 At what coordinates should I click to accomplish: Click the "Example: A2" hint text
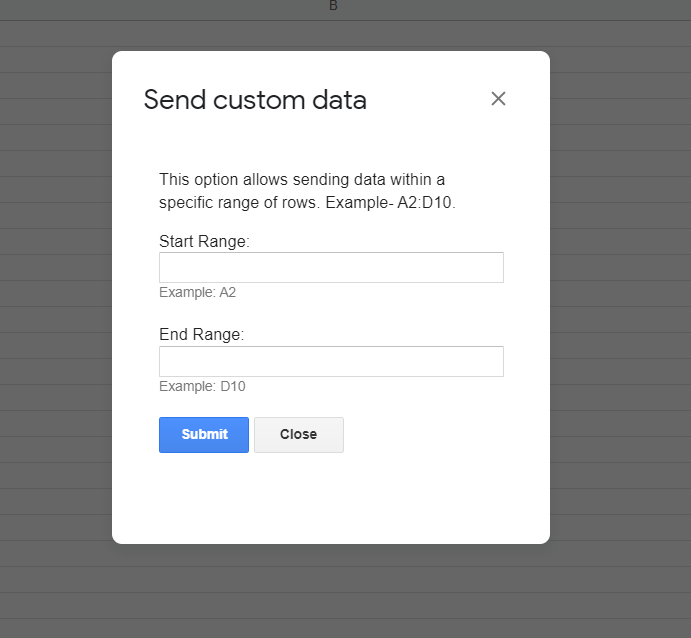tap(197, 292)
